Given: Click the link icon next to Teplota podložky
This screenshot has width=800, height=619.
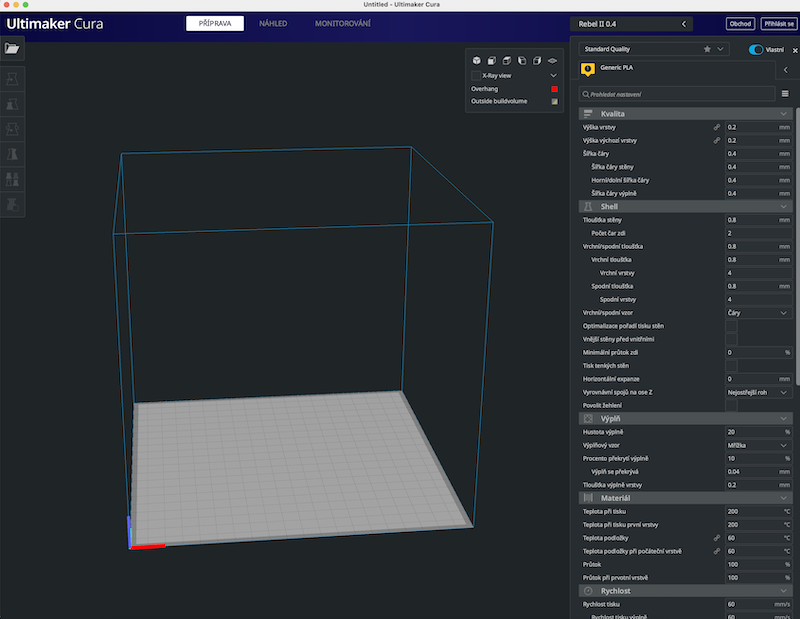Looking at the screenshot, I should [716, 538].
